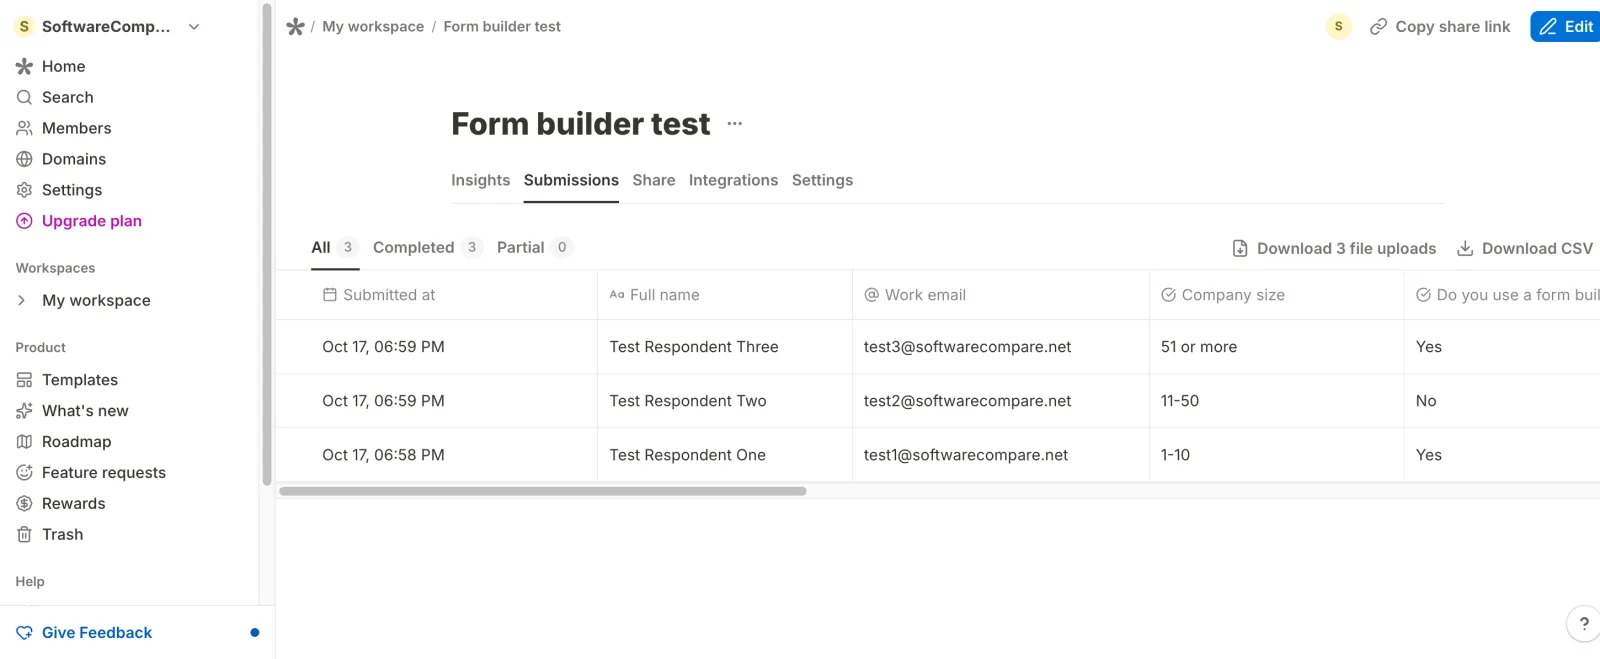Click the Roadmap map icon
1600x659 pixels.
24,442
